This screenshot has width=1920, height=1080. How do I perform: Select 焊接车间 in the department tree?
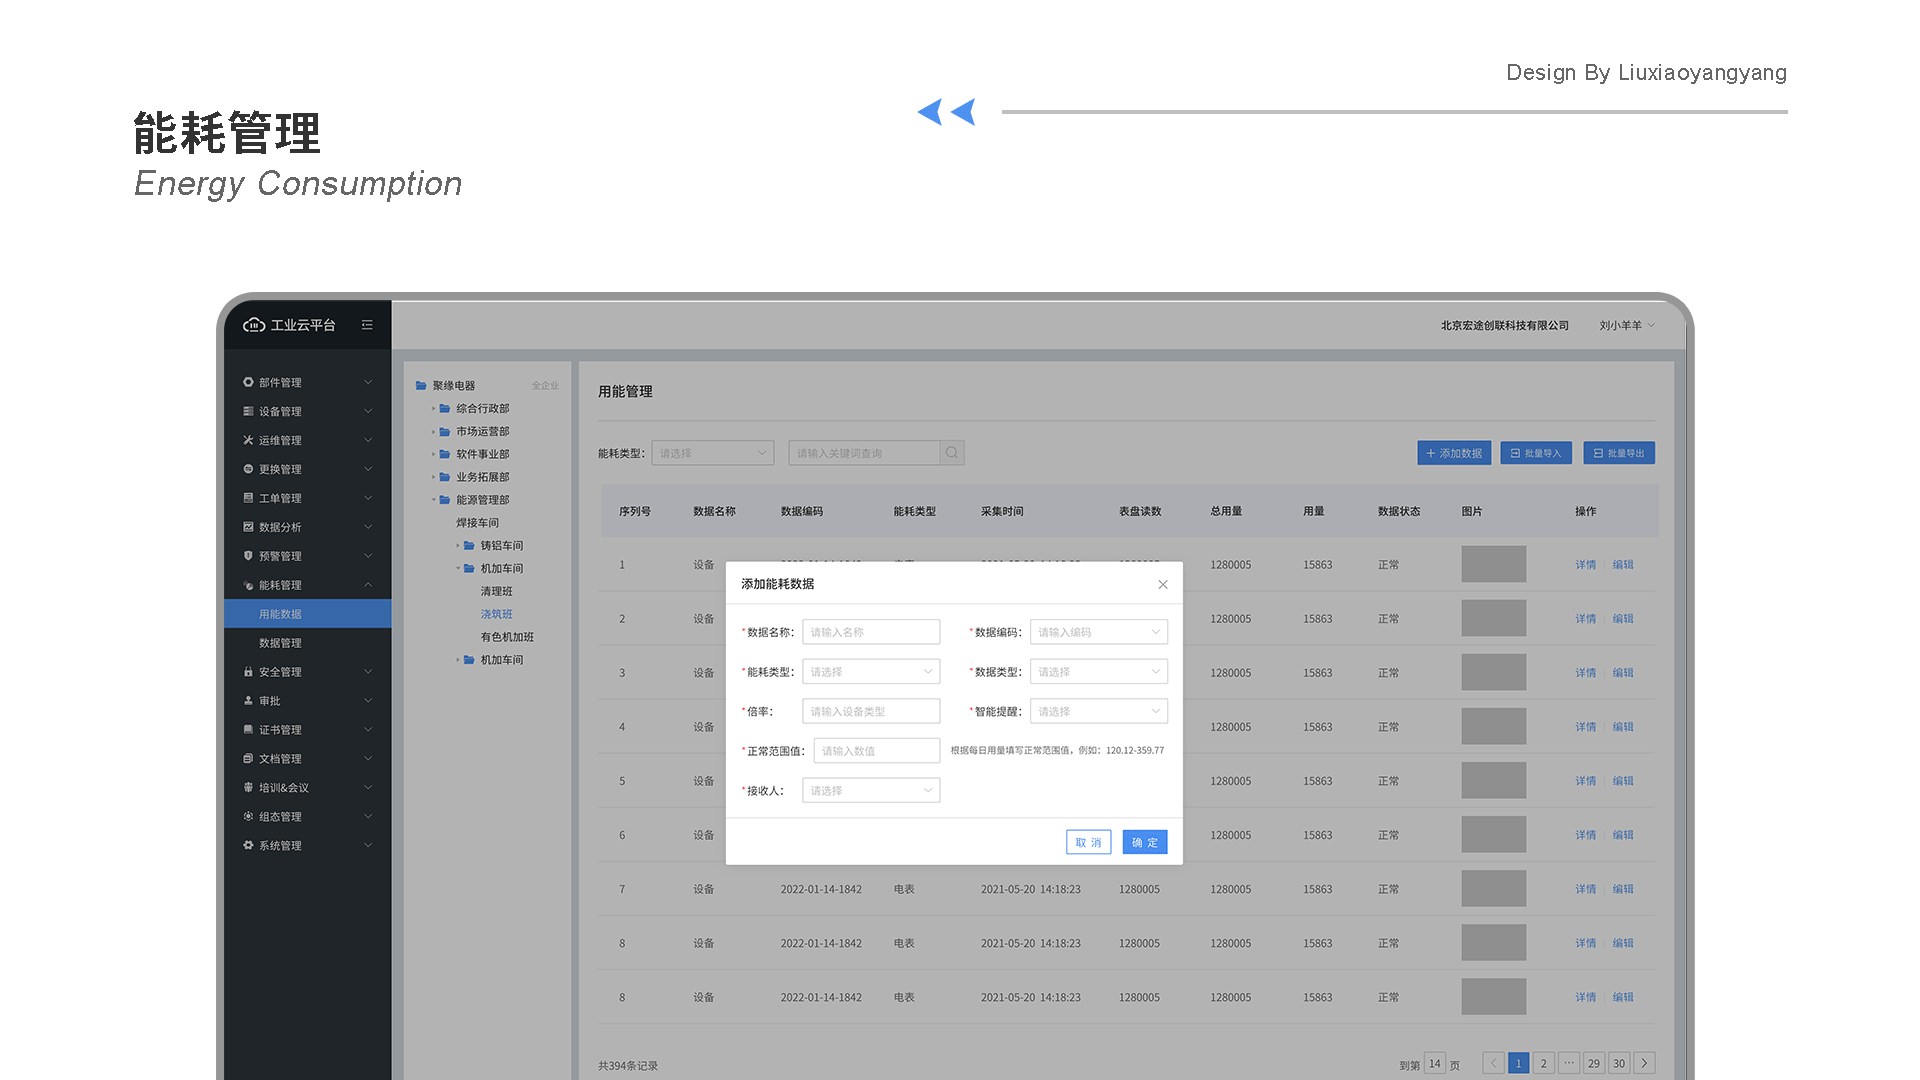[x=477, y=523]
